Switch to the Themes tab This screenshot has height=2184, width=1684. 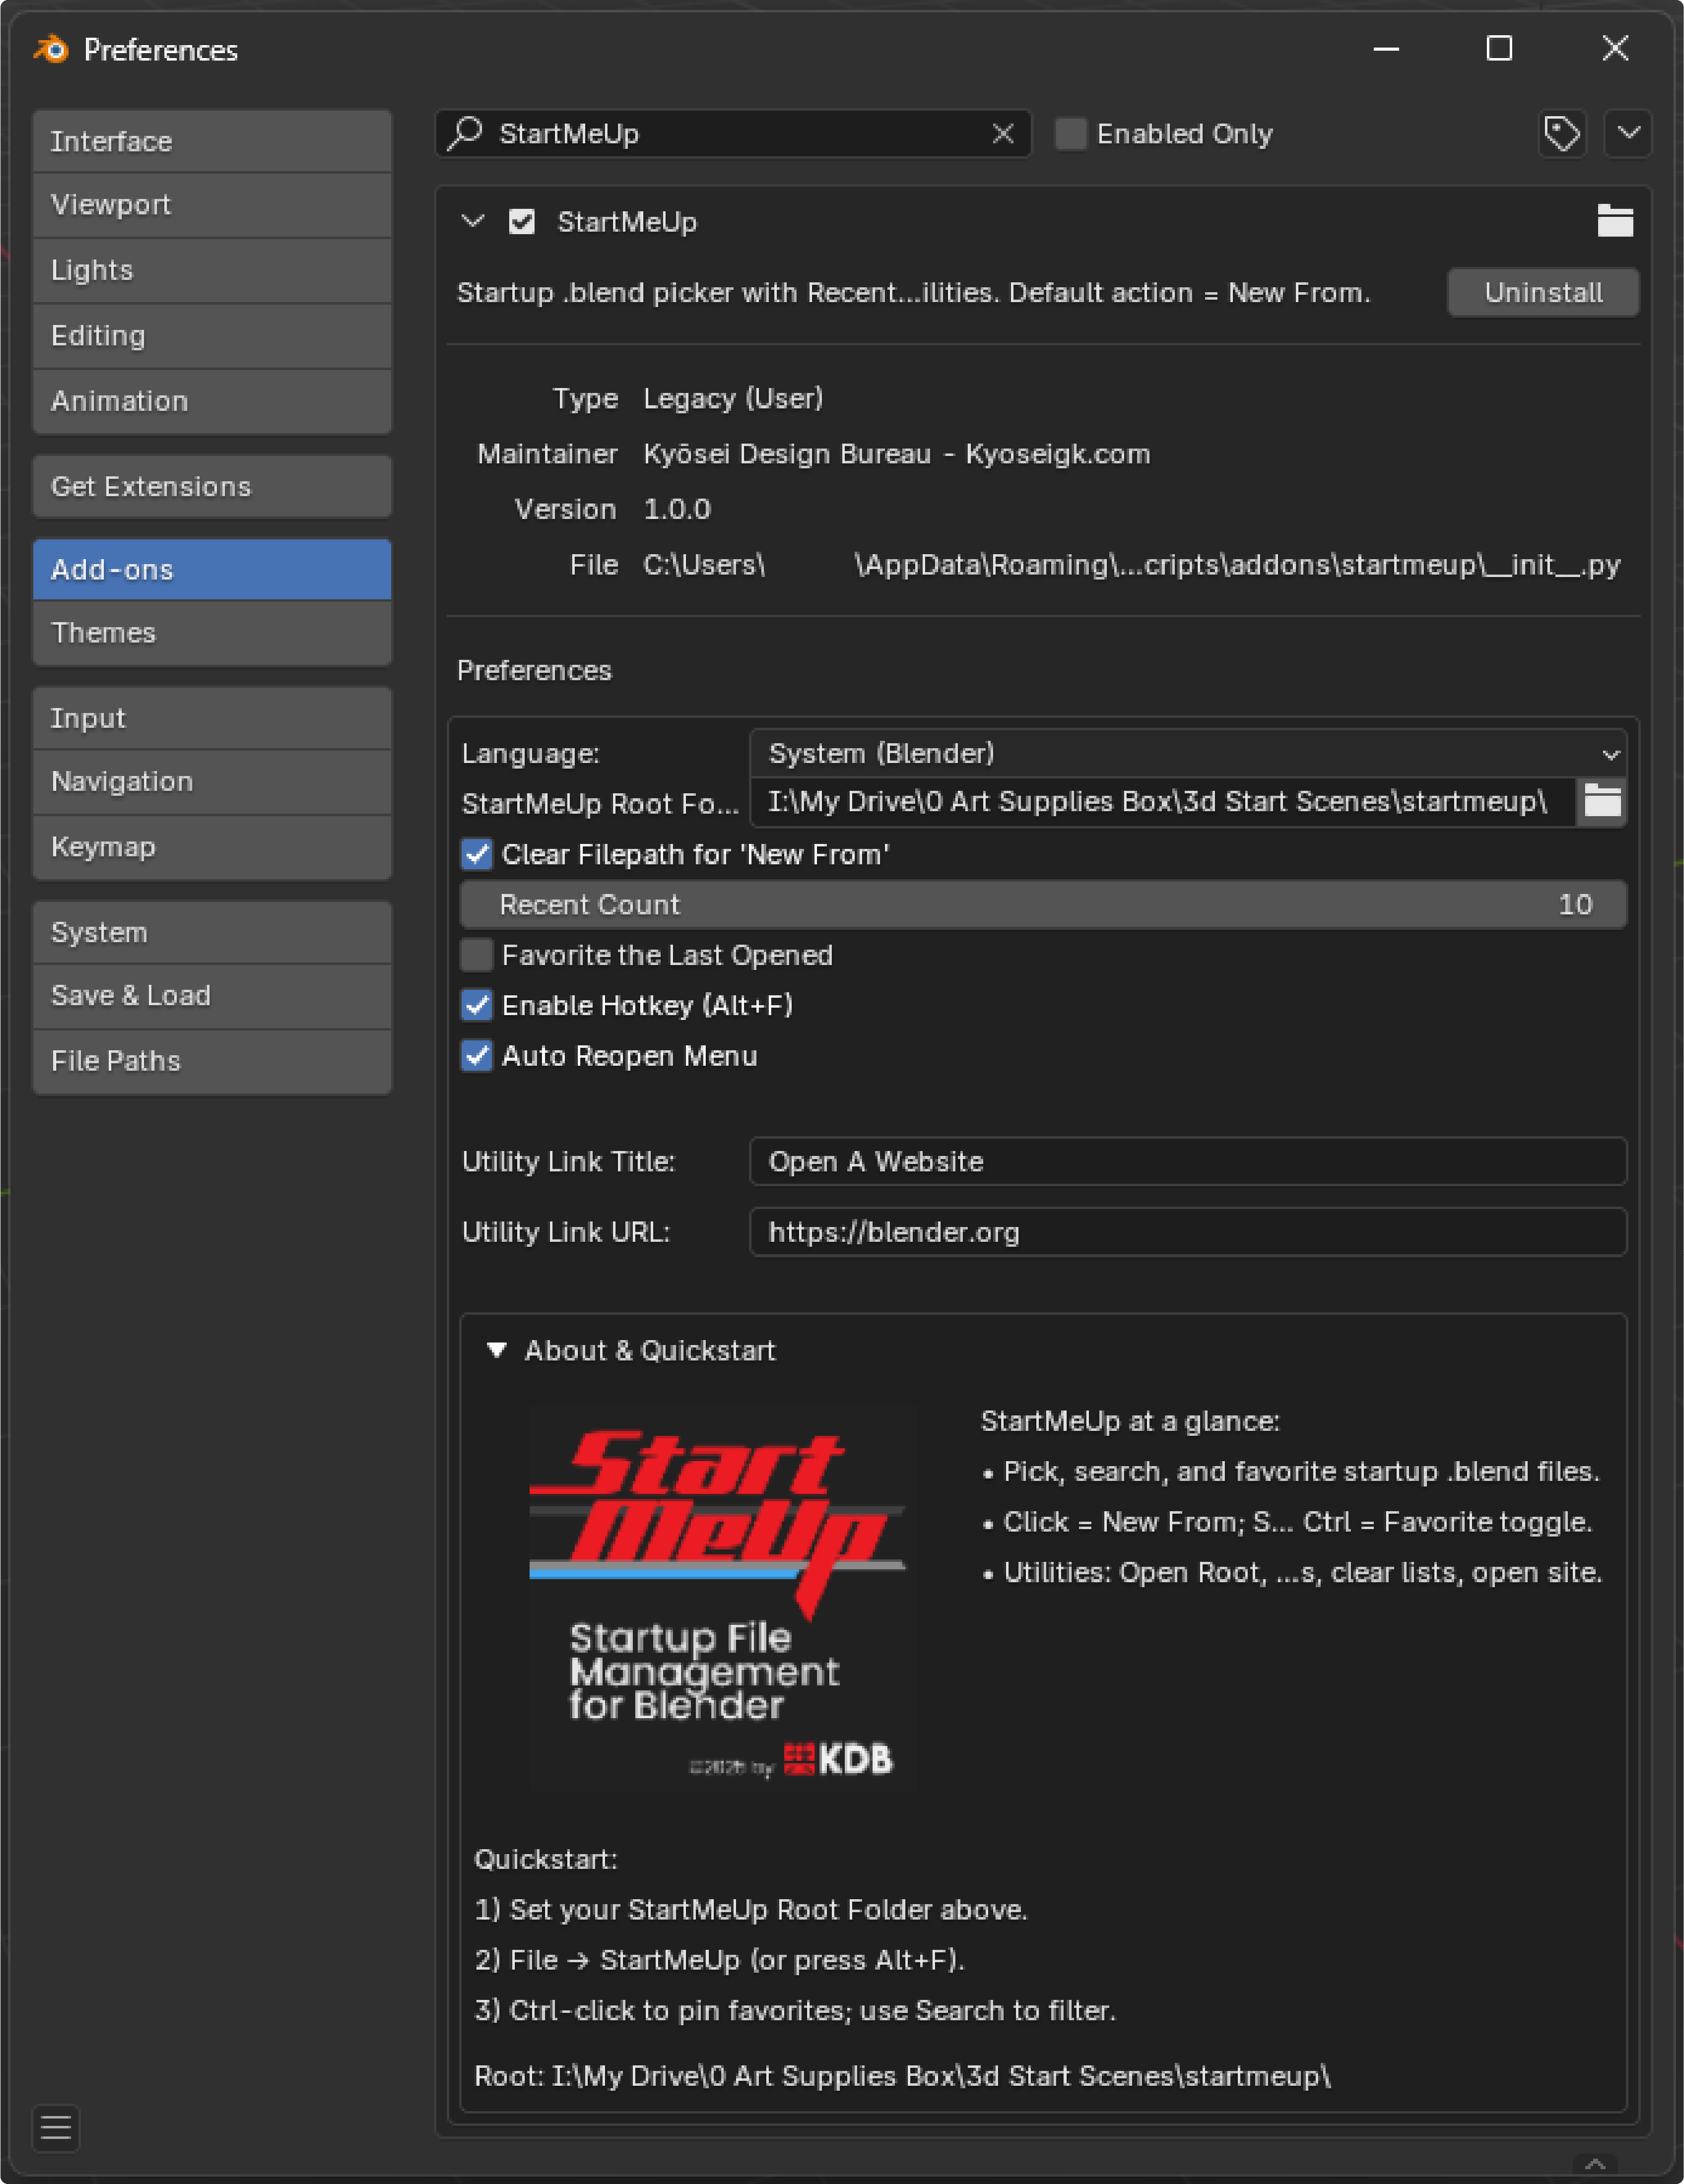tap(212, 633)
